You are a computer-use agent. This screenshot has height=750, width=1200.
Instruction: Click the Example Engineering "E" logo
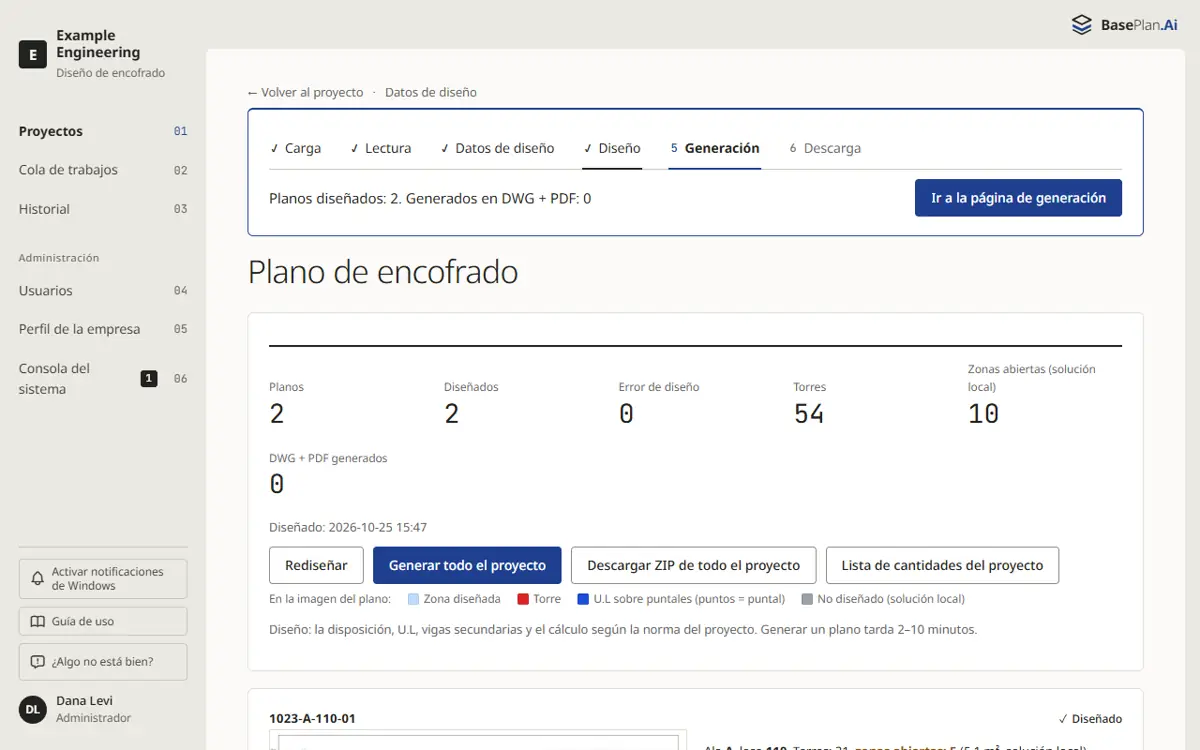pos(33,54)
